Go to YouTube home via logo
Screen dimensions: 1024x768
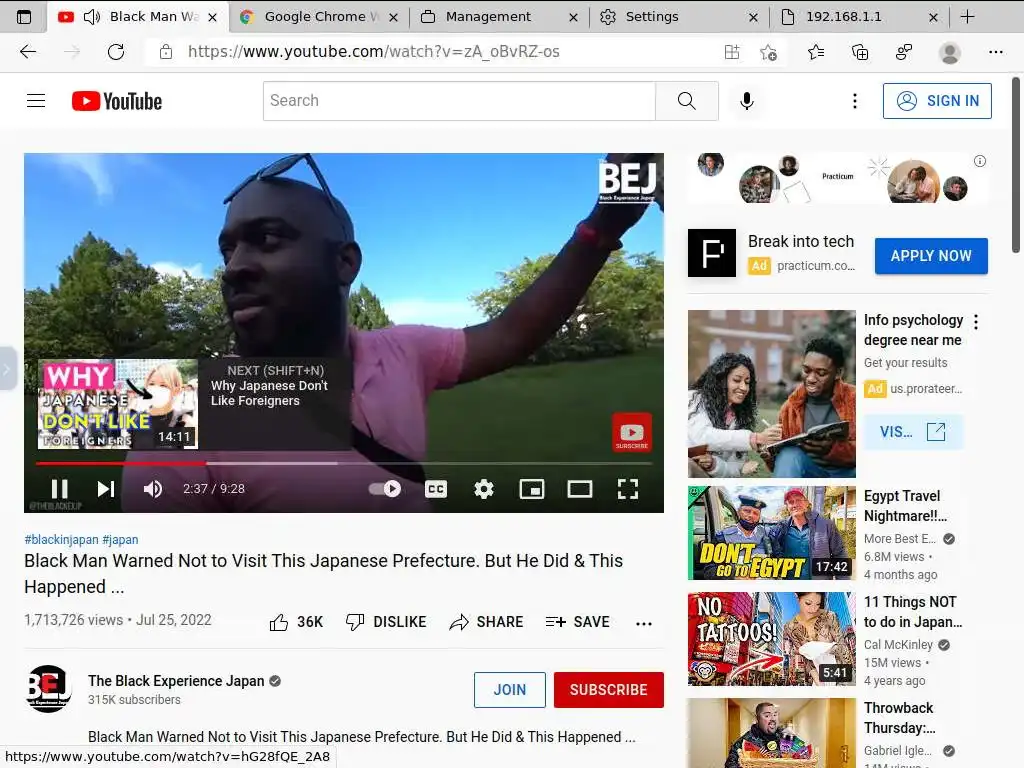[x=117, y=101]
